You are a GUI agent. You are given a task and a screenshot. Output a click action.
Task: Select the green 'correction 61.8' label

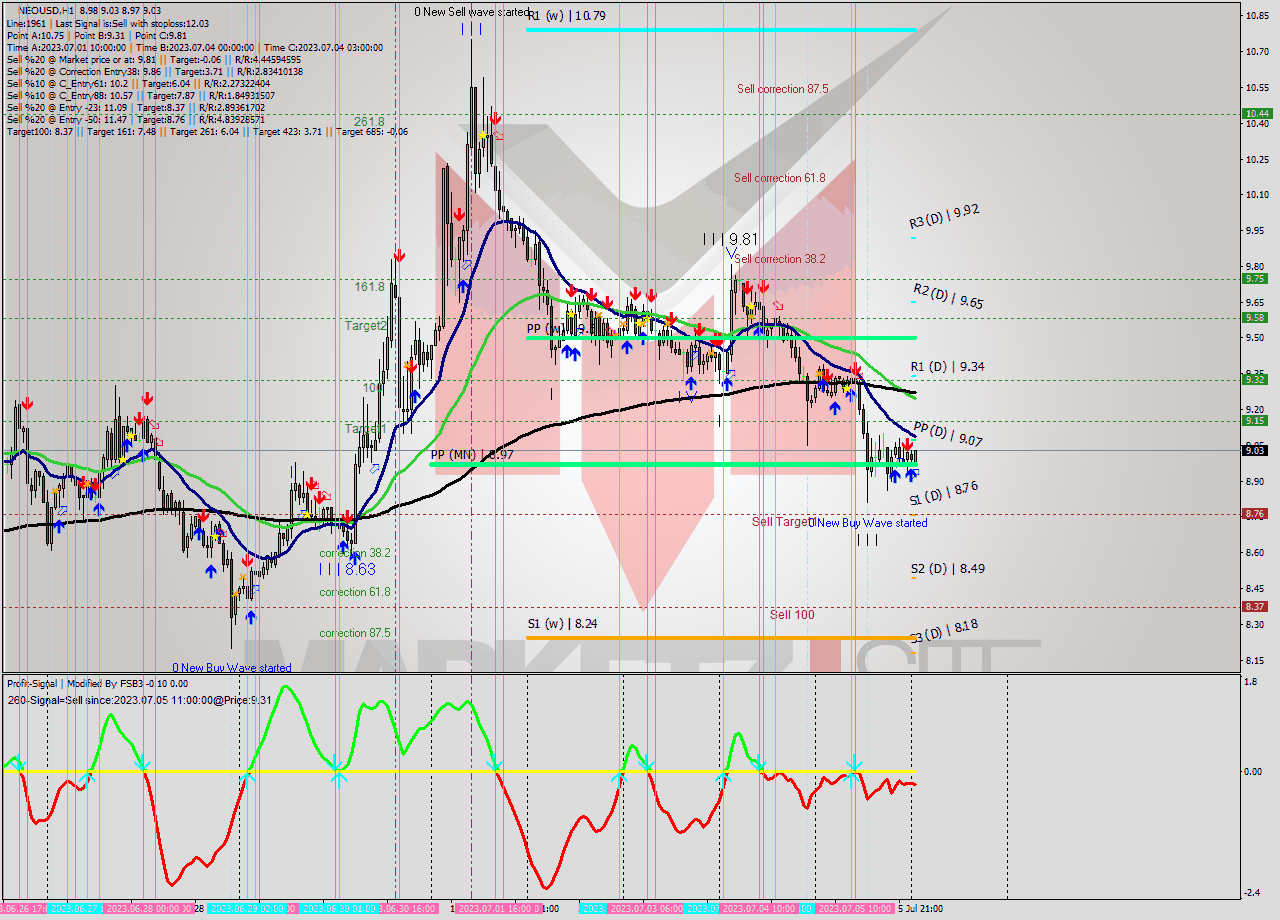[355, 592]
